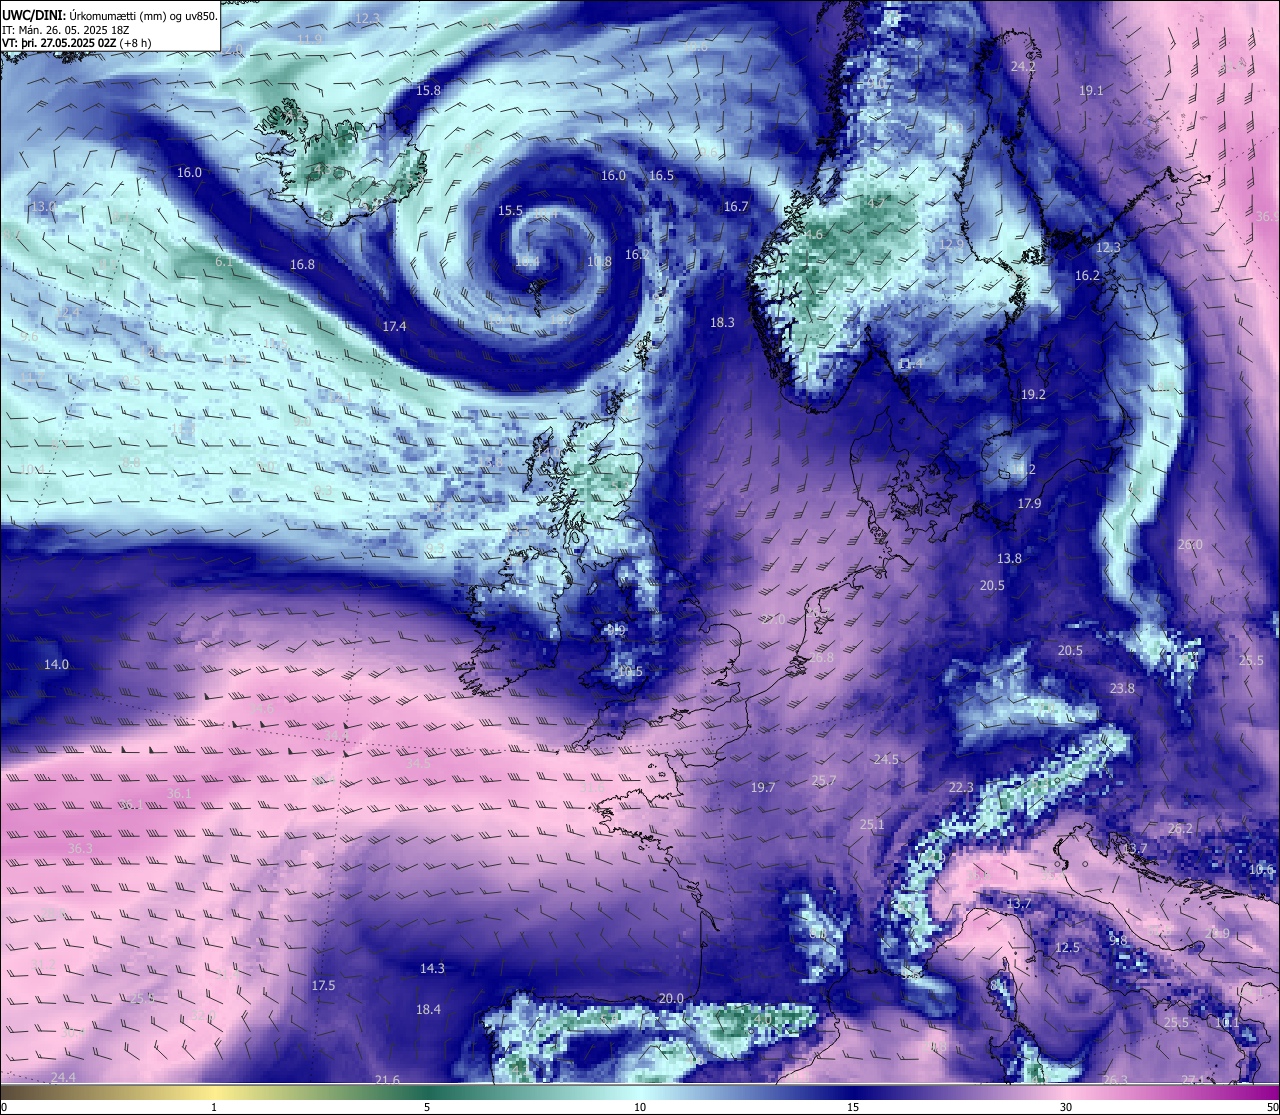Click the color scale tick label 15
The height and width of the screenshot is (1115, 1280).
coord(853,1107)
